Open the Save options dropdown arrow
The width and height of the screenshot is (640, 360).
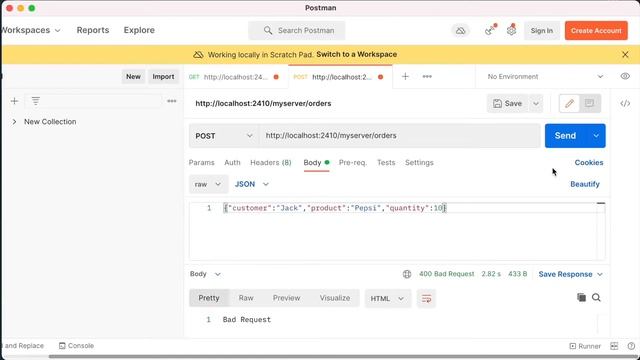point(536,104)
